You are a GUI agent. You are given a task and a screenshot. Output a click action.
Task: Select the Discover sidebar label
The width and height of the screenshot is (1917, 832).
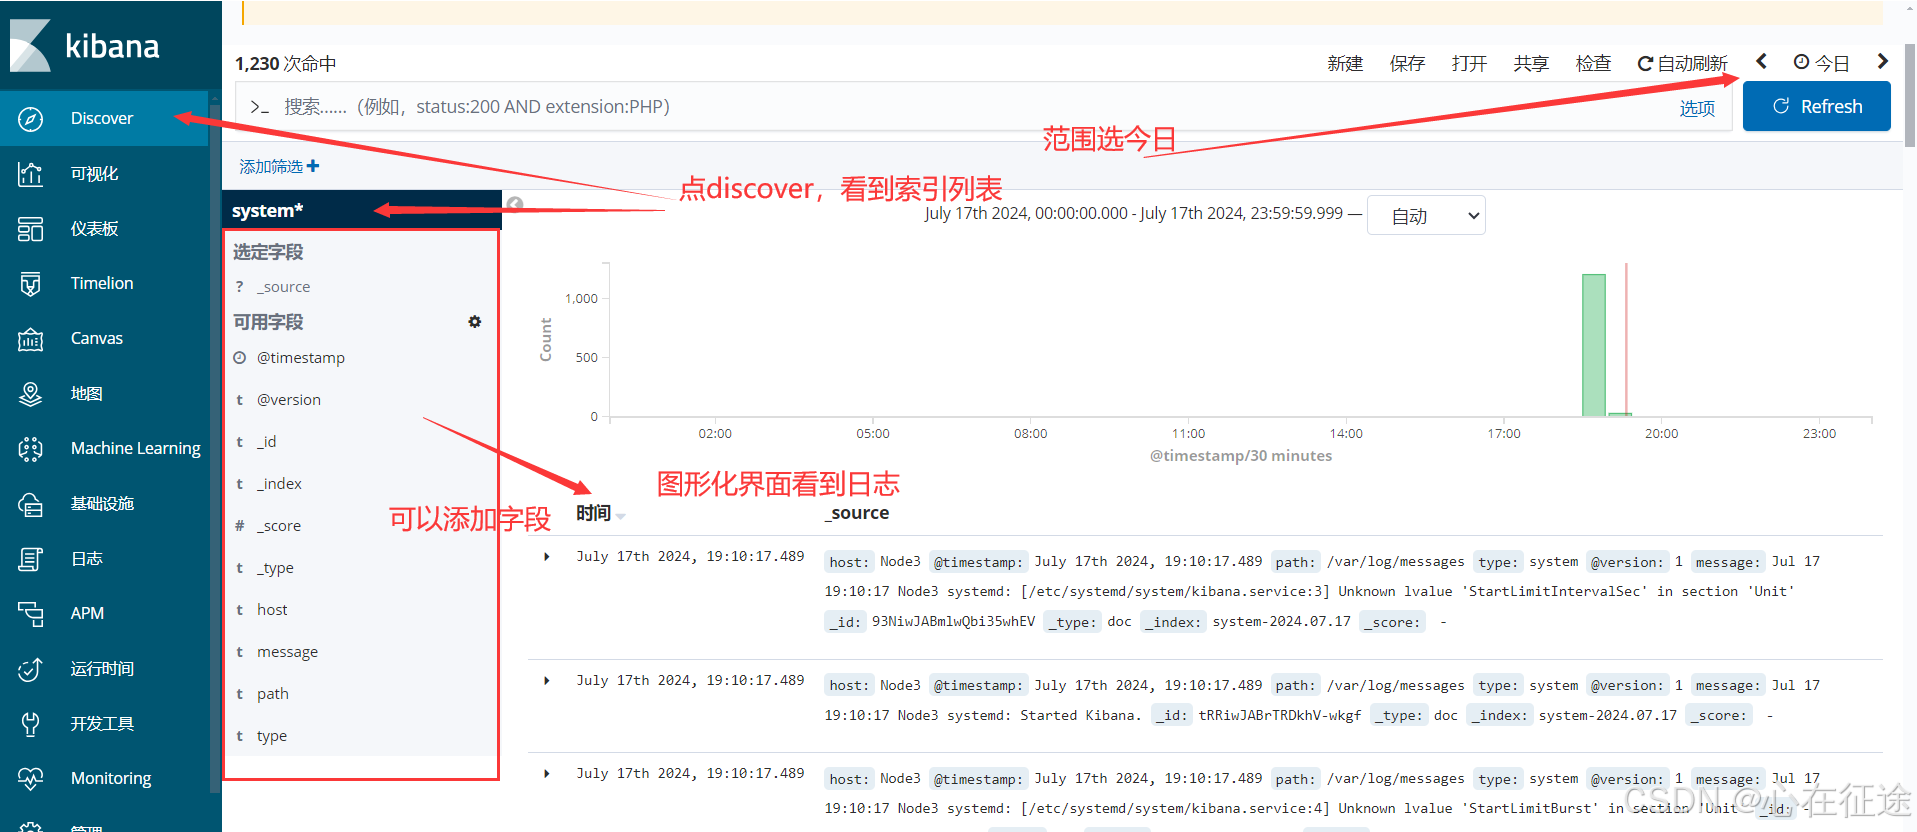click(x=102, y=118)
